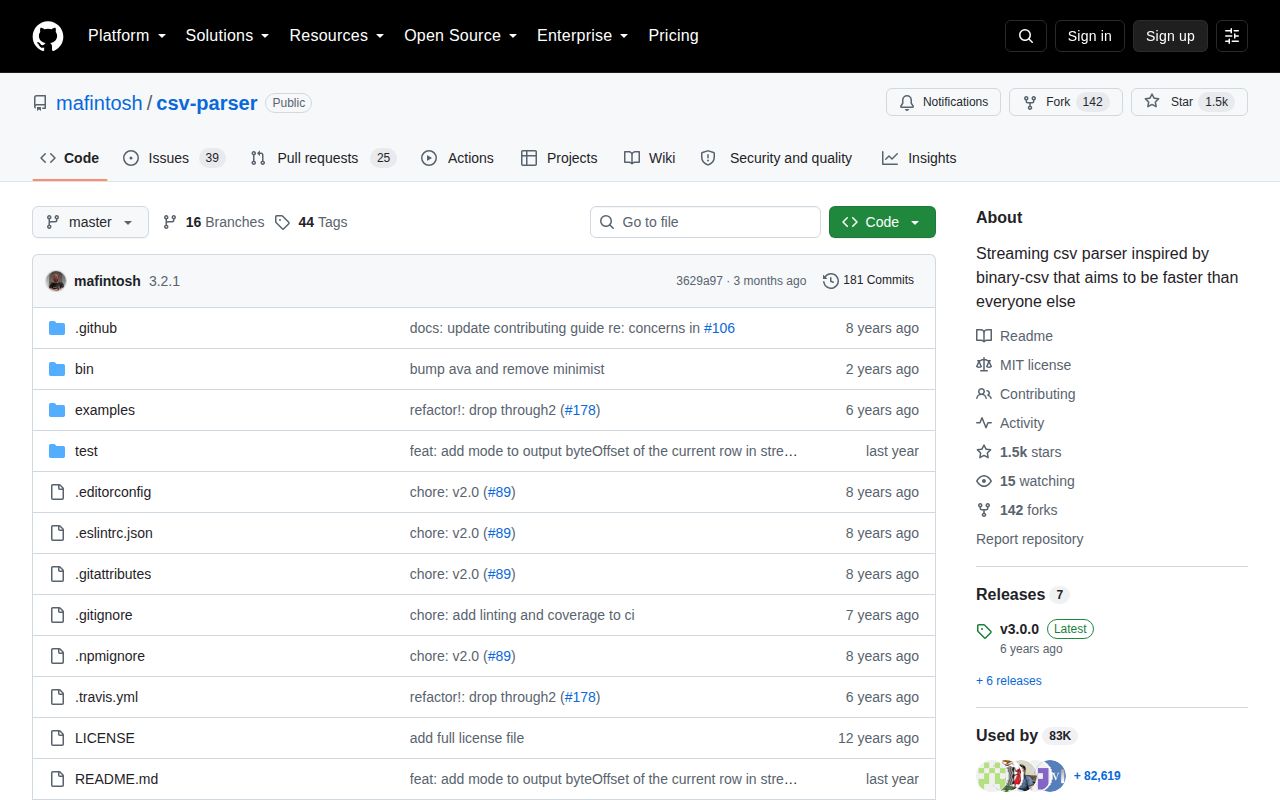This screenshot has width=1280, height=800.
Task: Fork the repository with the Fork button
Action: (1066, 102)
